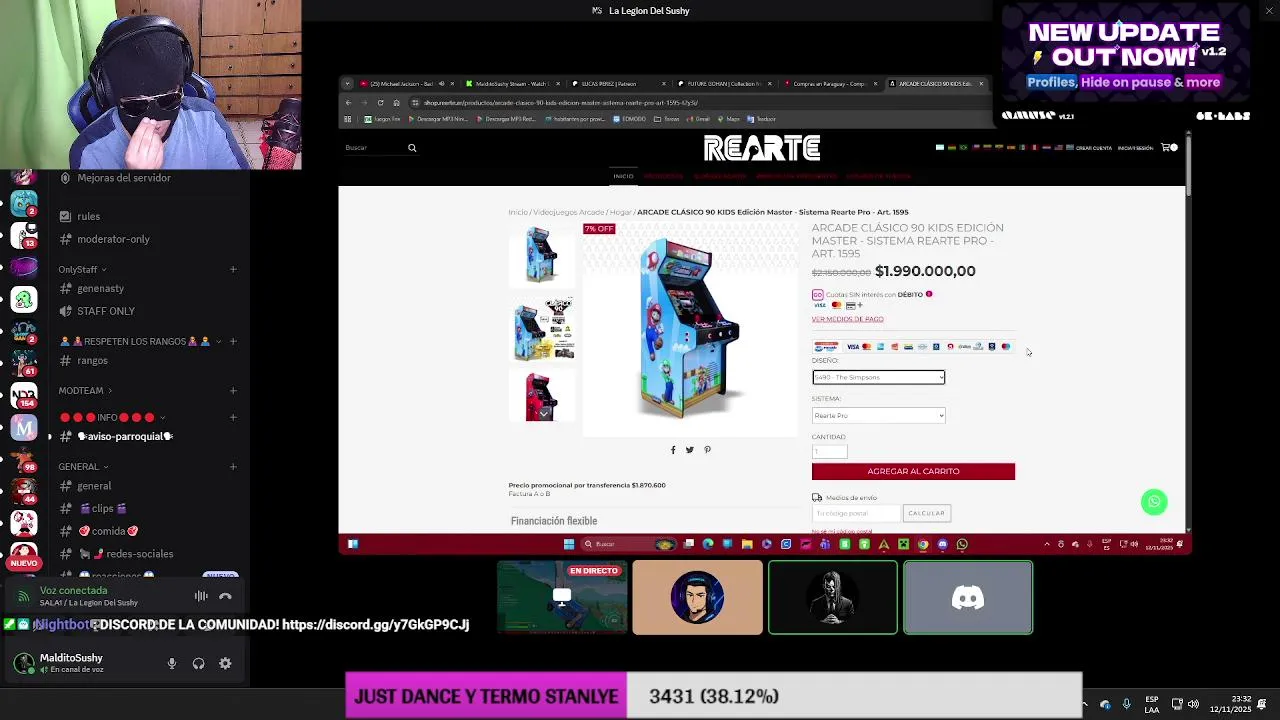Reload the browser page
Image resolution: width=1280 pixels, height=720 pixels.
380,103
